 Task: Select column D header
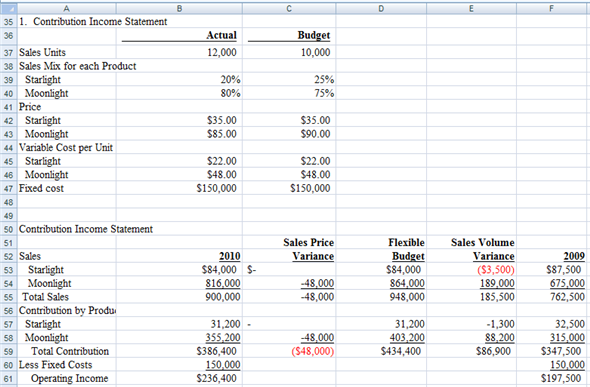point(381,8)
